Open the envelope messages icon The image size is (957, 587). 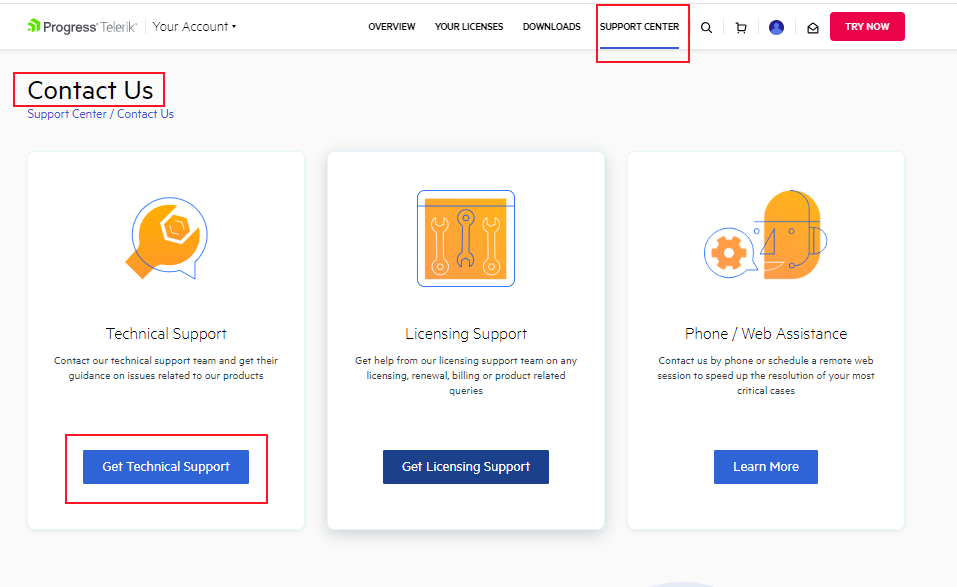pyautogui.click(x=812, y=28)
